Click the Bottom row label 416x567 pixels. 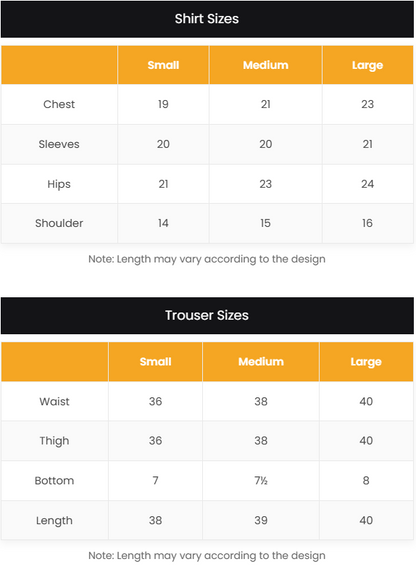pyautogui.click(x=54, y=481)
